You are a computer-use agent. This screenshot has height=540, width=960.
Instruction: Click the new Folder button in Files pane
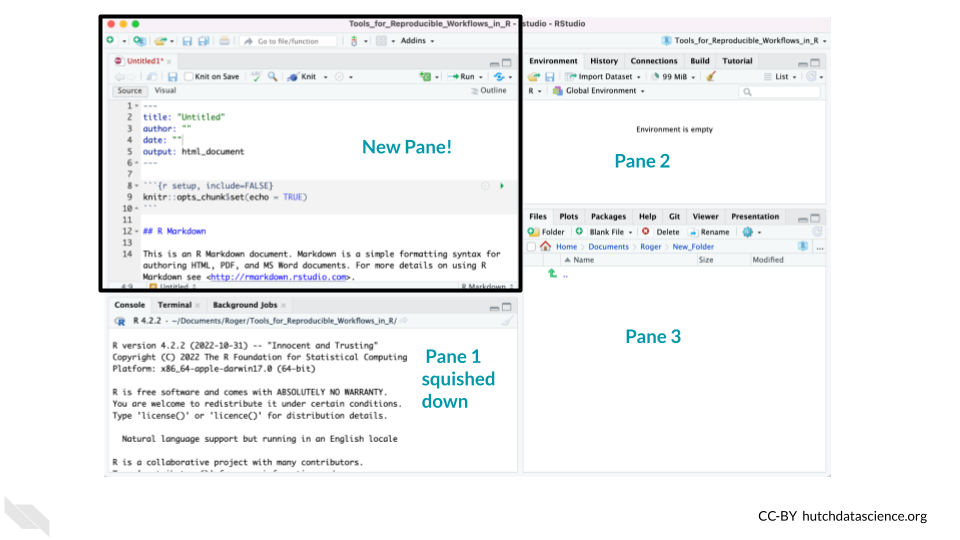(x=546, y=232)
